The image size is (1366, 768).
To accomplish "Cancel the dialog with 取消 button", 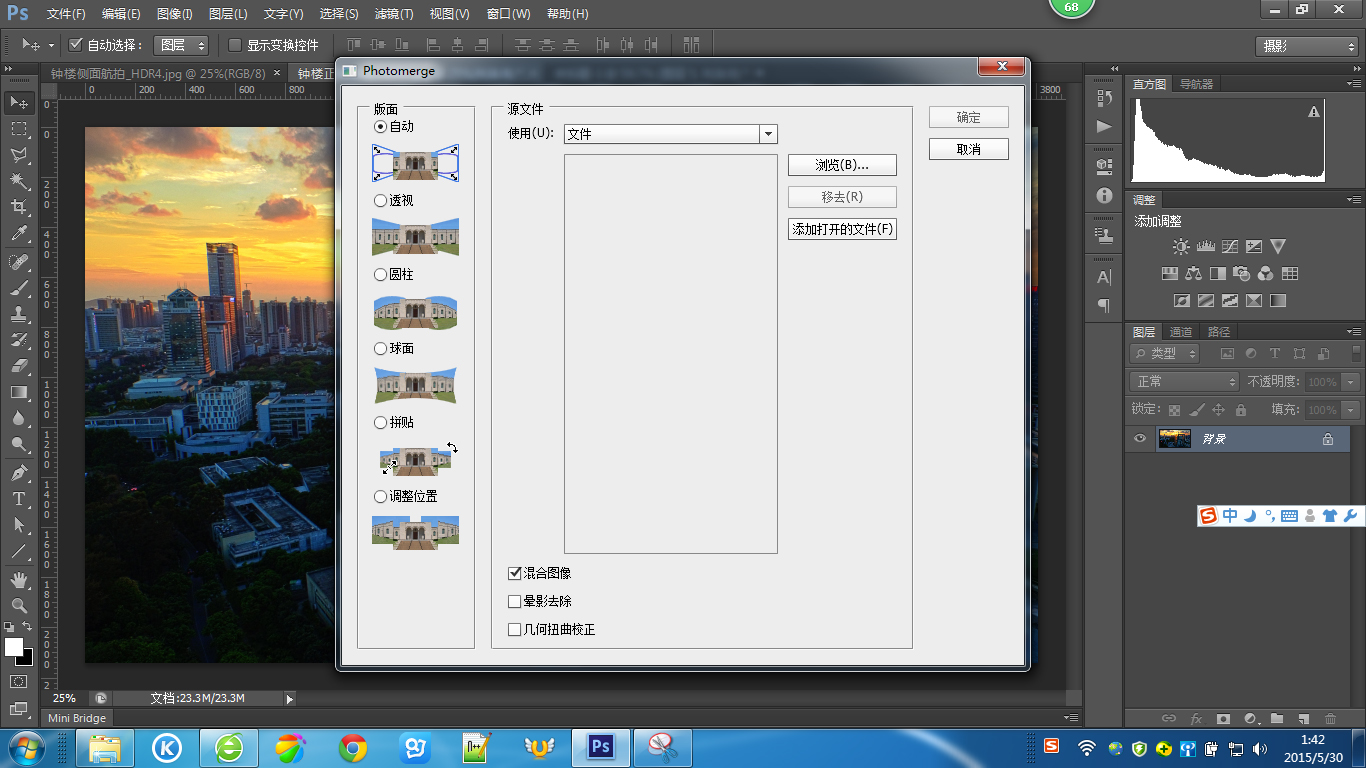I will 969,149.
